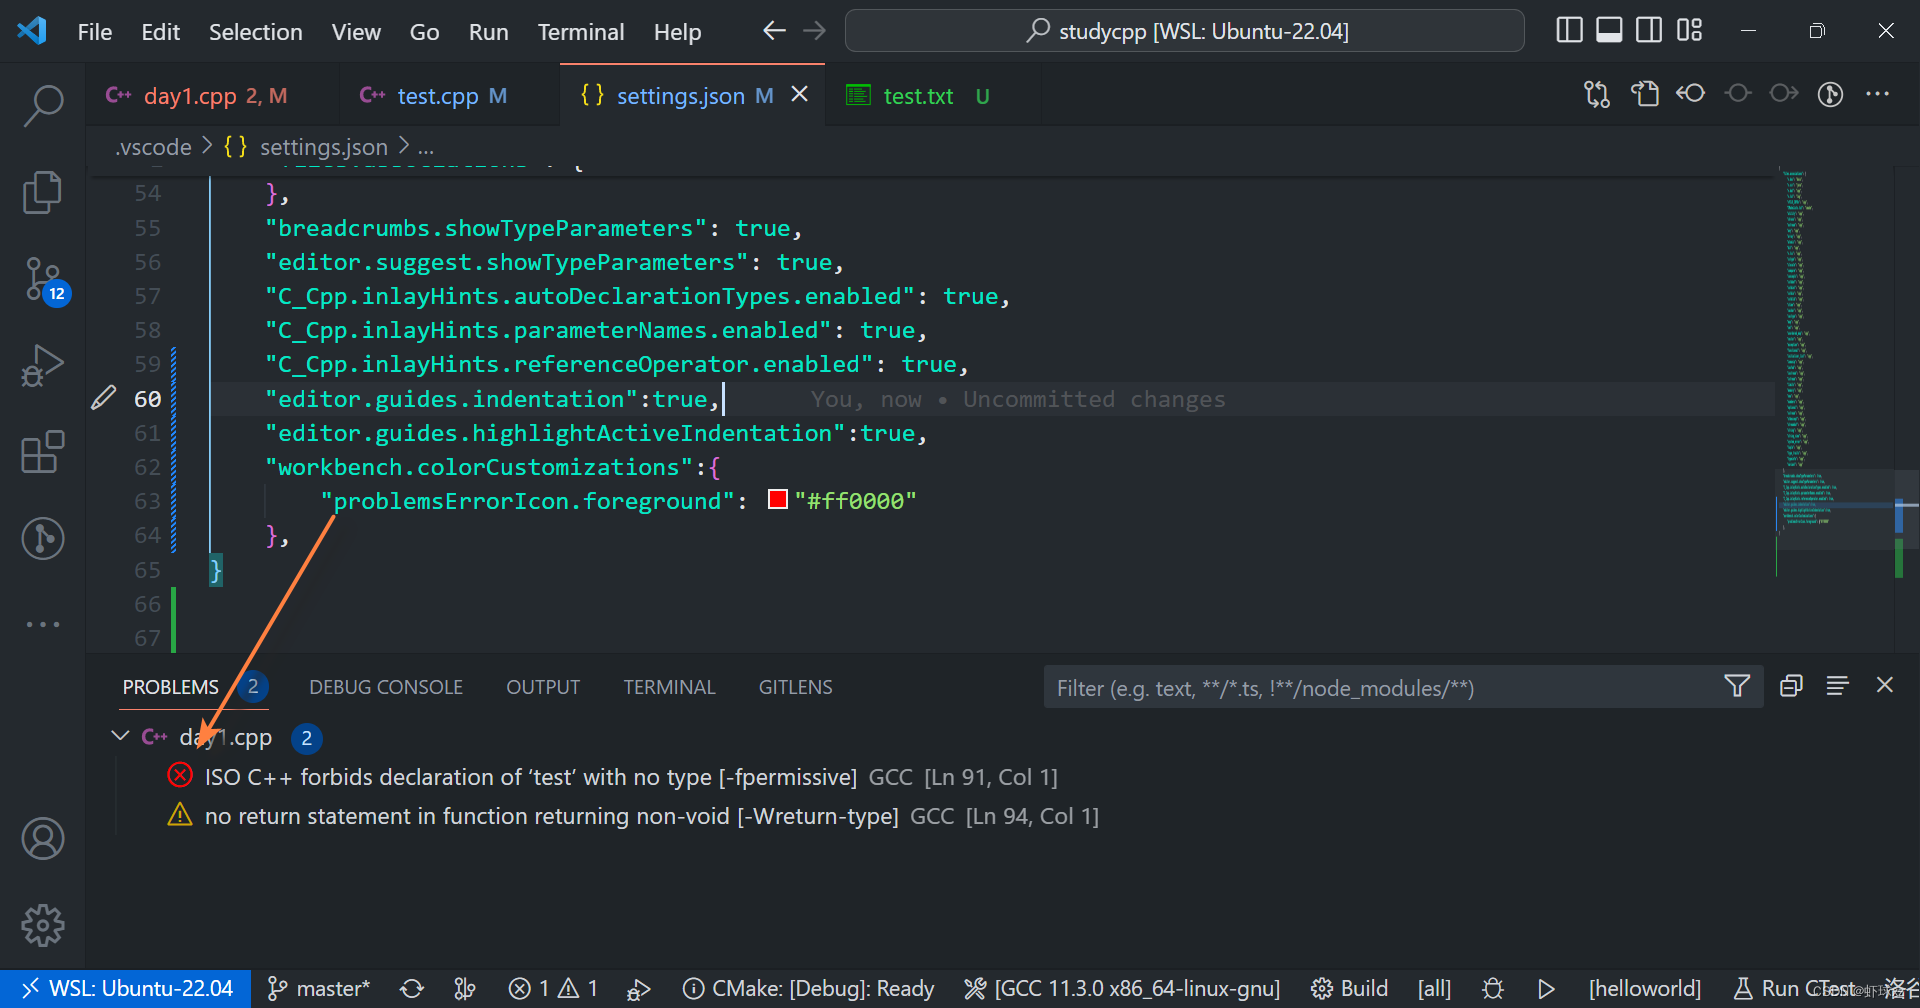Viewport: 1920px width, 1008px height.
Task: Select the PROBLEMS panel tab
Action: pyautogui.click(x=171, y=687)
